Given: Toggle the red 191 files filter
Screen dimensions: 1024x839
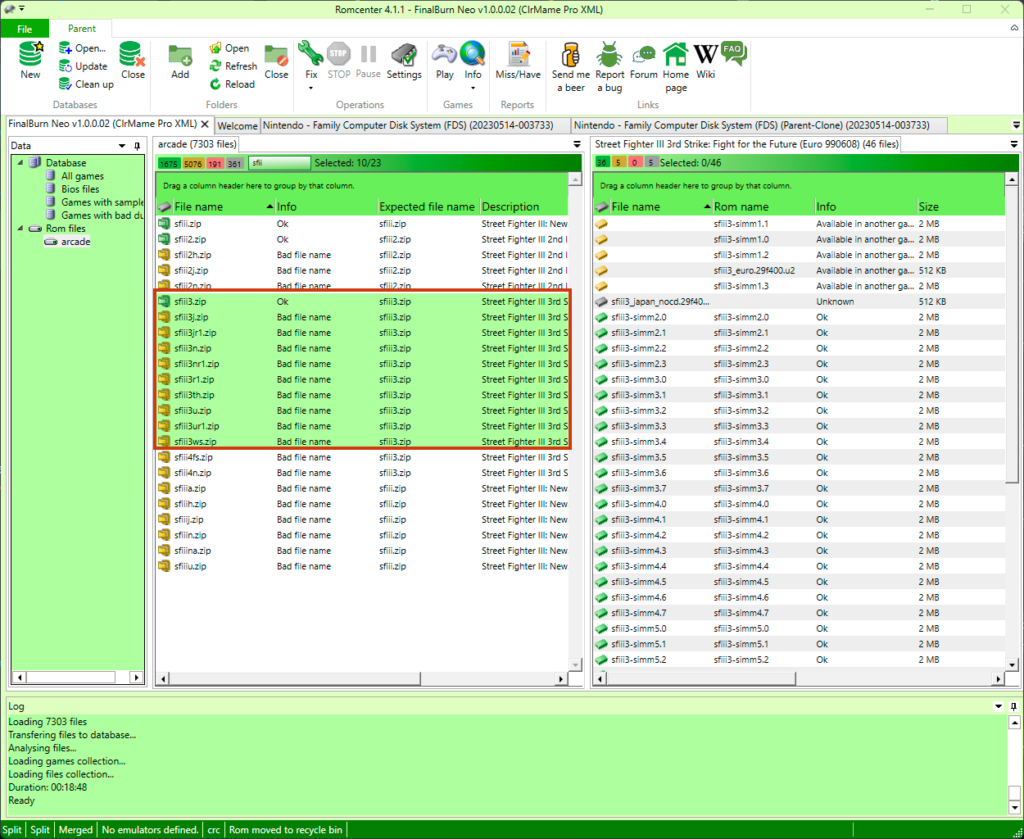Looking at the screenshot, I should pyautogui.click(x=215, y=163).
